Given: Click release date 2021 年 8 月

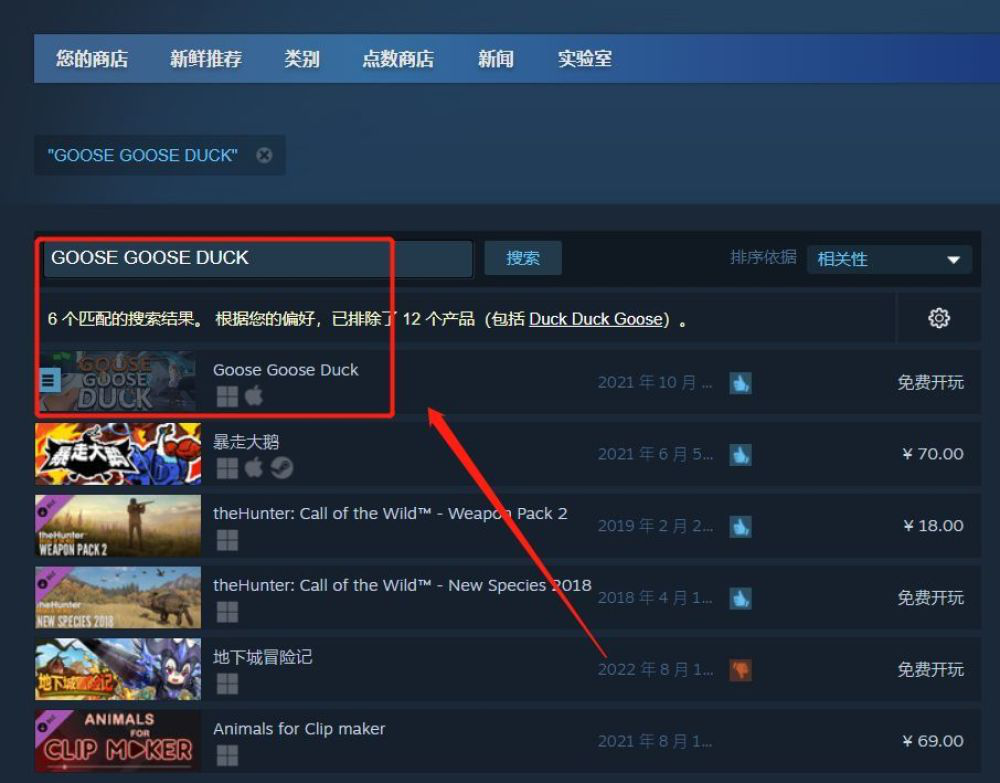Looking at the screenshot, I should point(655,742).
